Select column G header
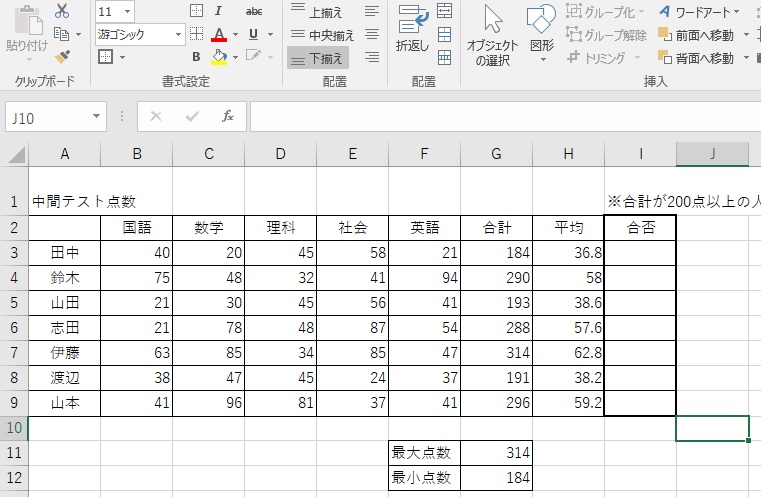Viewport: 761px width, 497px height. click(x=496, y=154)
